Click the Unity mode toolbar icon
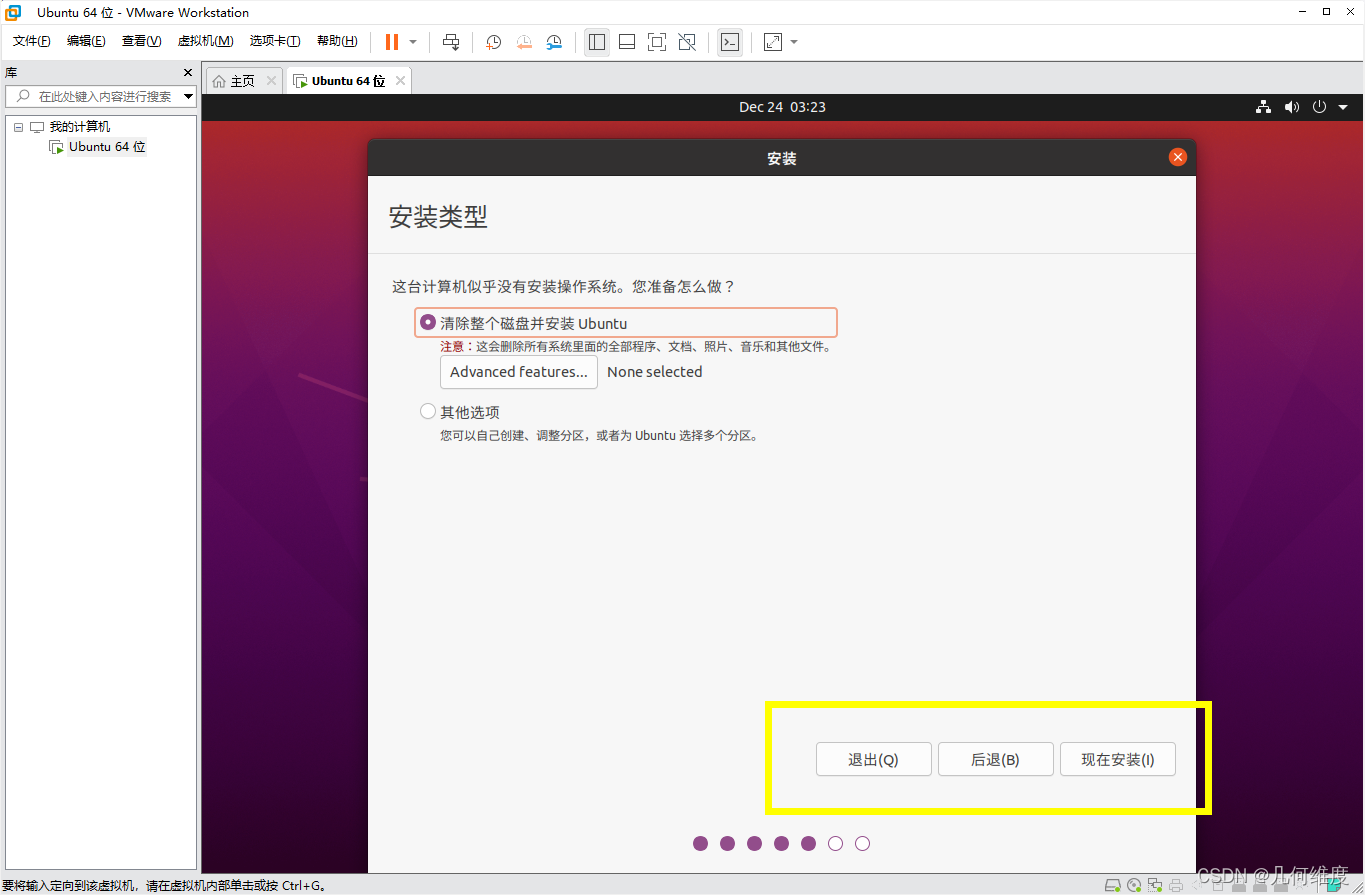 click(687, 42)
